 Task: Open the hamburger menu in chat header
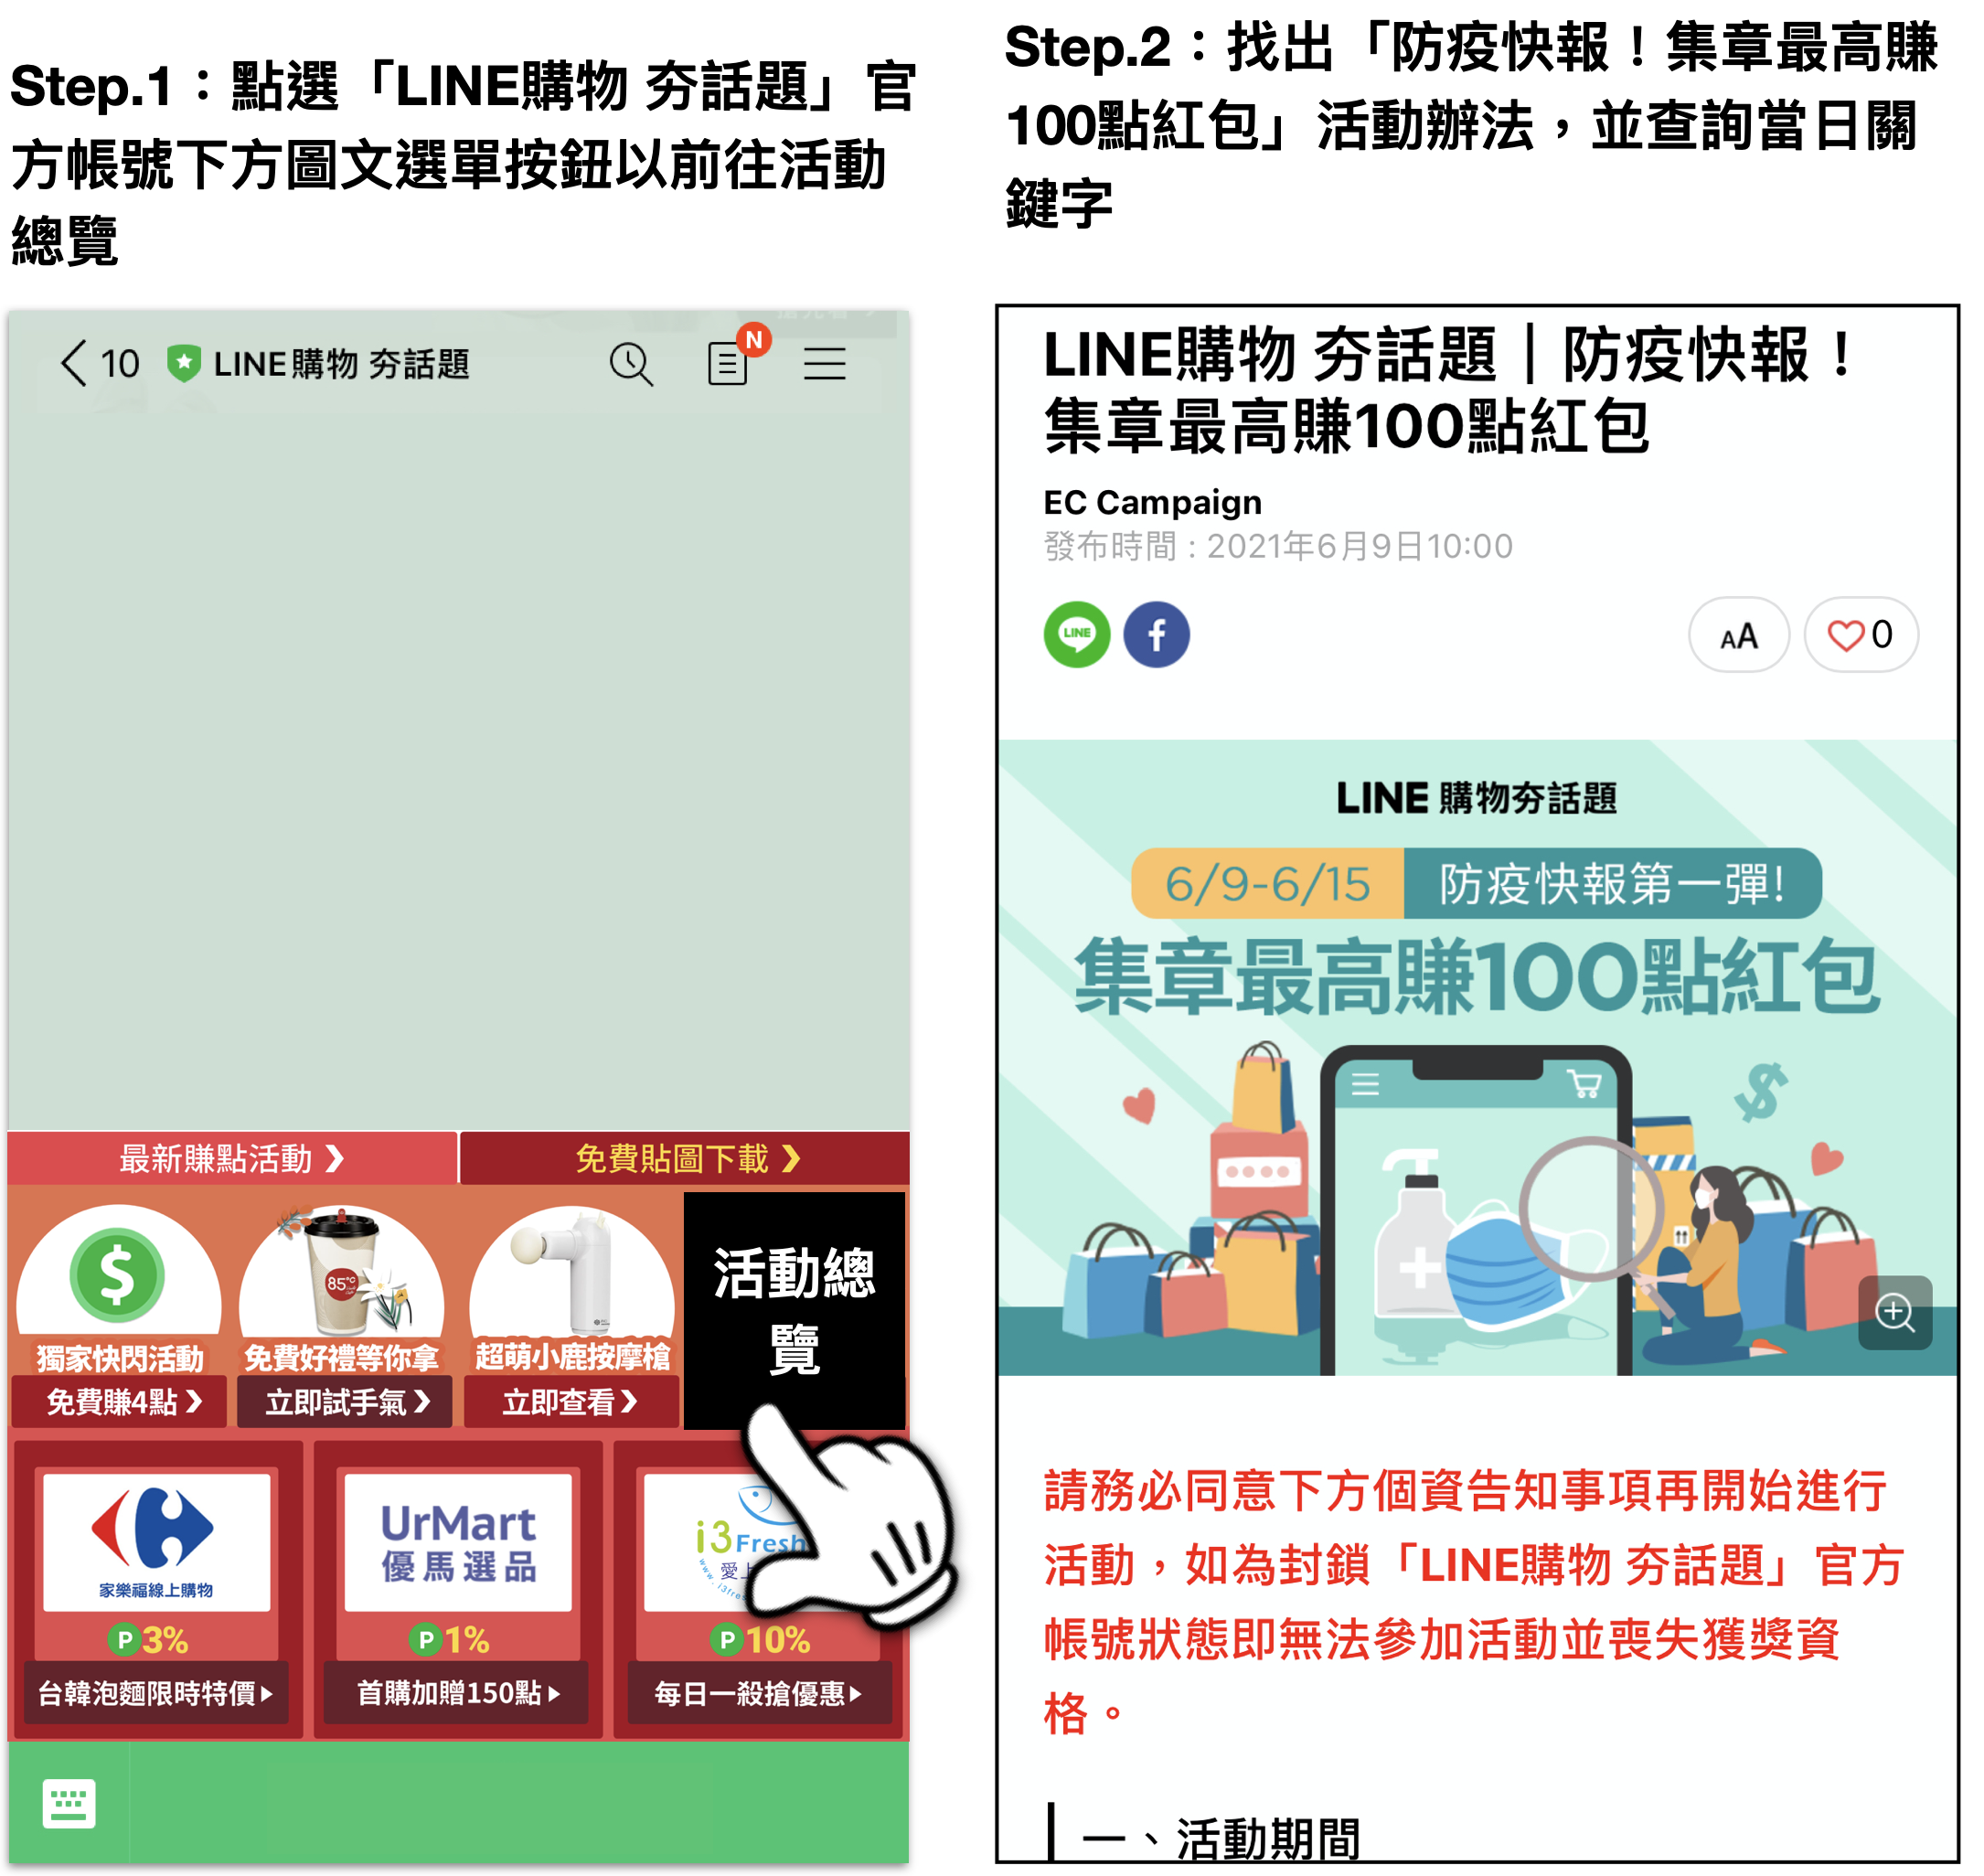(x=824, y=363)
